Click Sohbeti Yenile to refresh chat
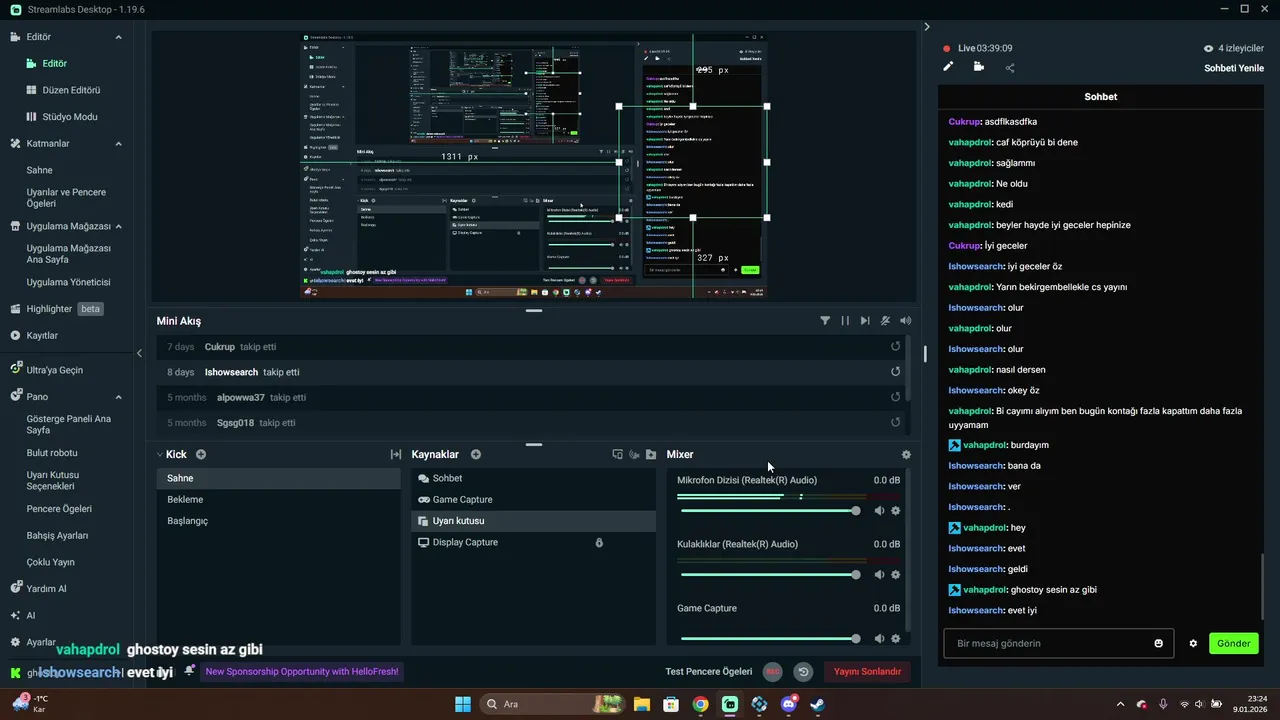 pyautogui.click(x=1234, y=68)
